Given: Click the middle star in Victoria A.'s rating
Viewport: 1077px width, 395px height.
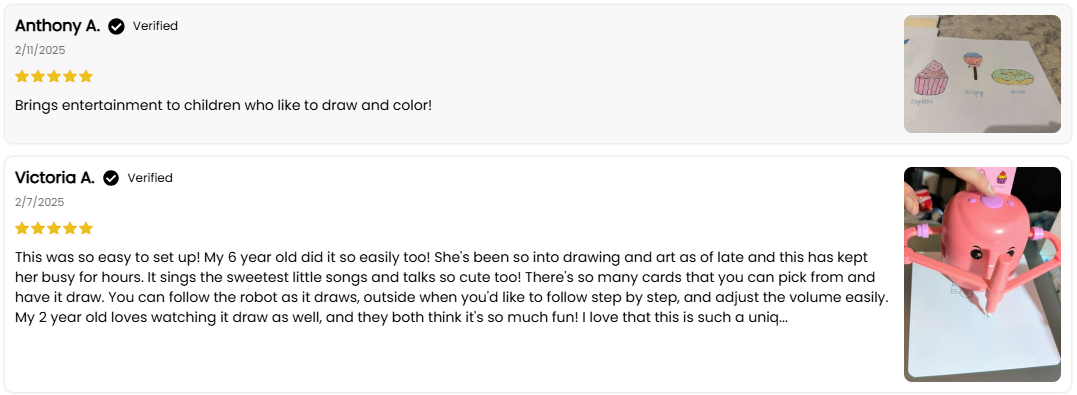Looking at the screenshot, I should (x=54, y=228).
